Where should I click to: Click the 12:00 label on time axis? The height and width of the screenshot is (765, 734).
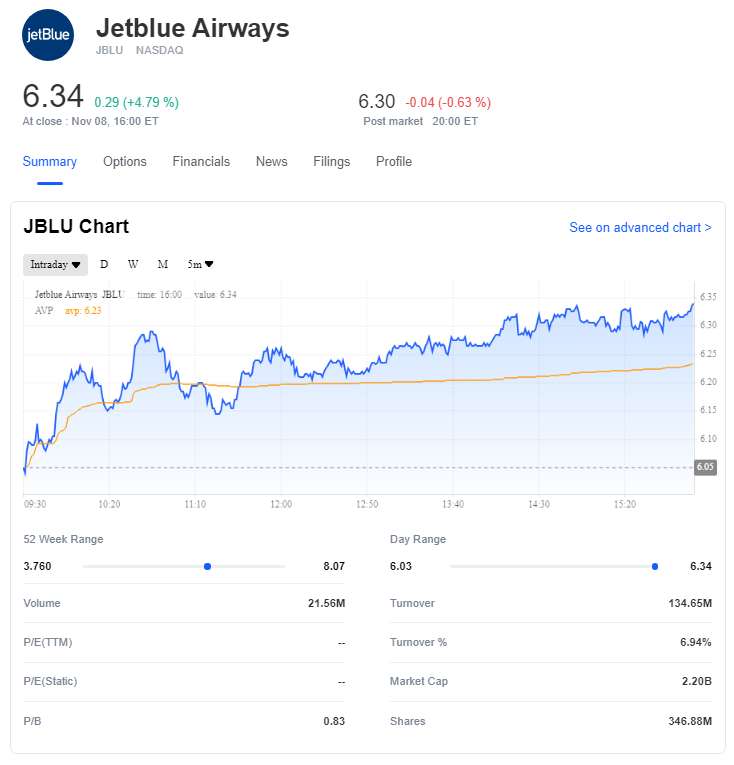click(281, 505)
